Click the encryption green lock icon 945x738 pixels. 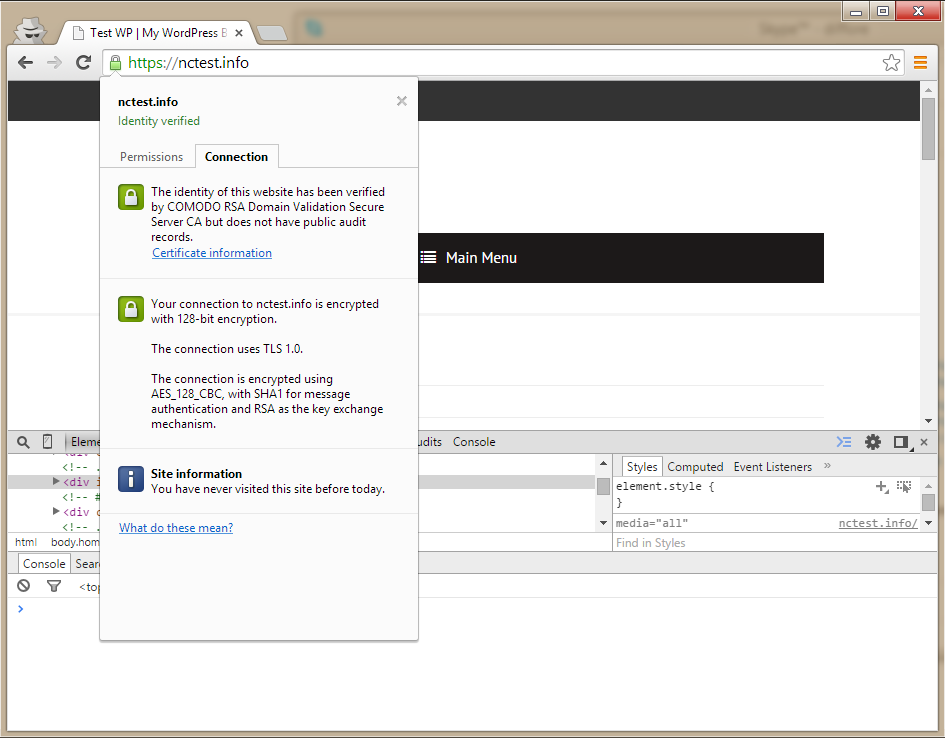click(x=131, y=309)
